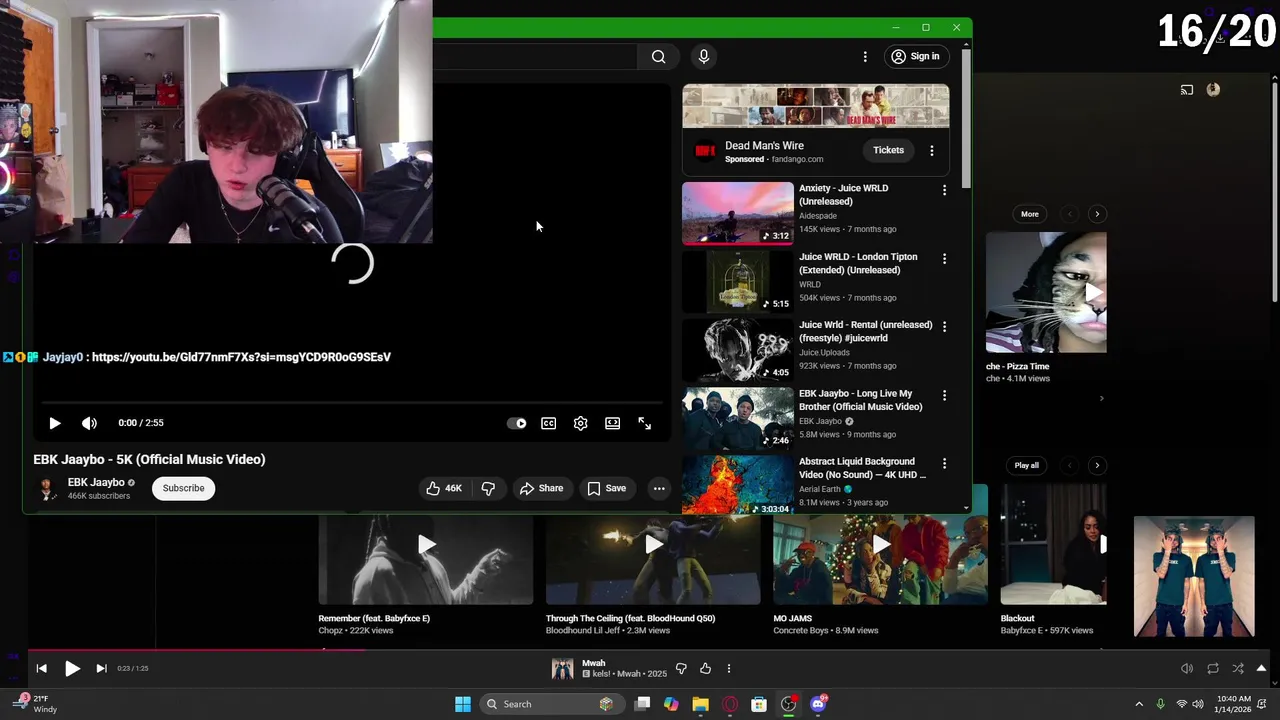Dislike the Mwah track

coord(681,668)
